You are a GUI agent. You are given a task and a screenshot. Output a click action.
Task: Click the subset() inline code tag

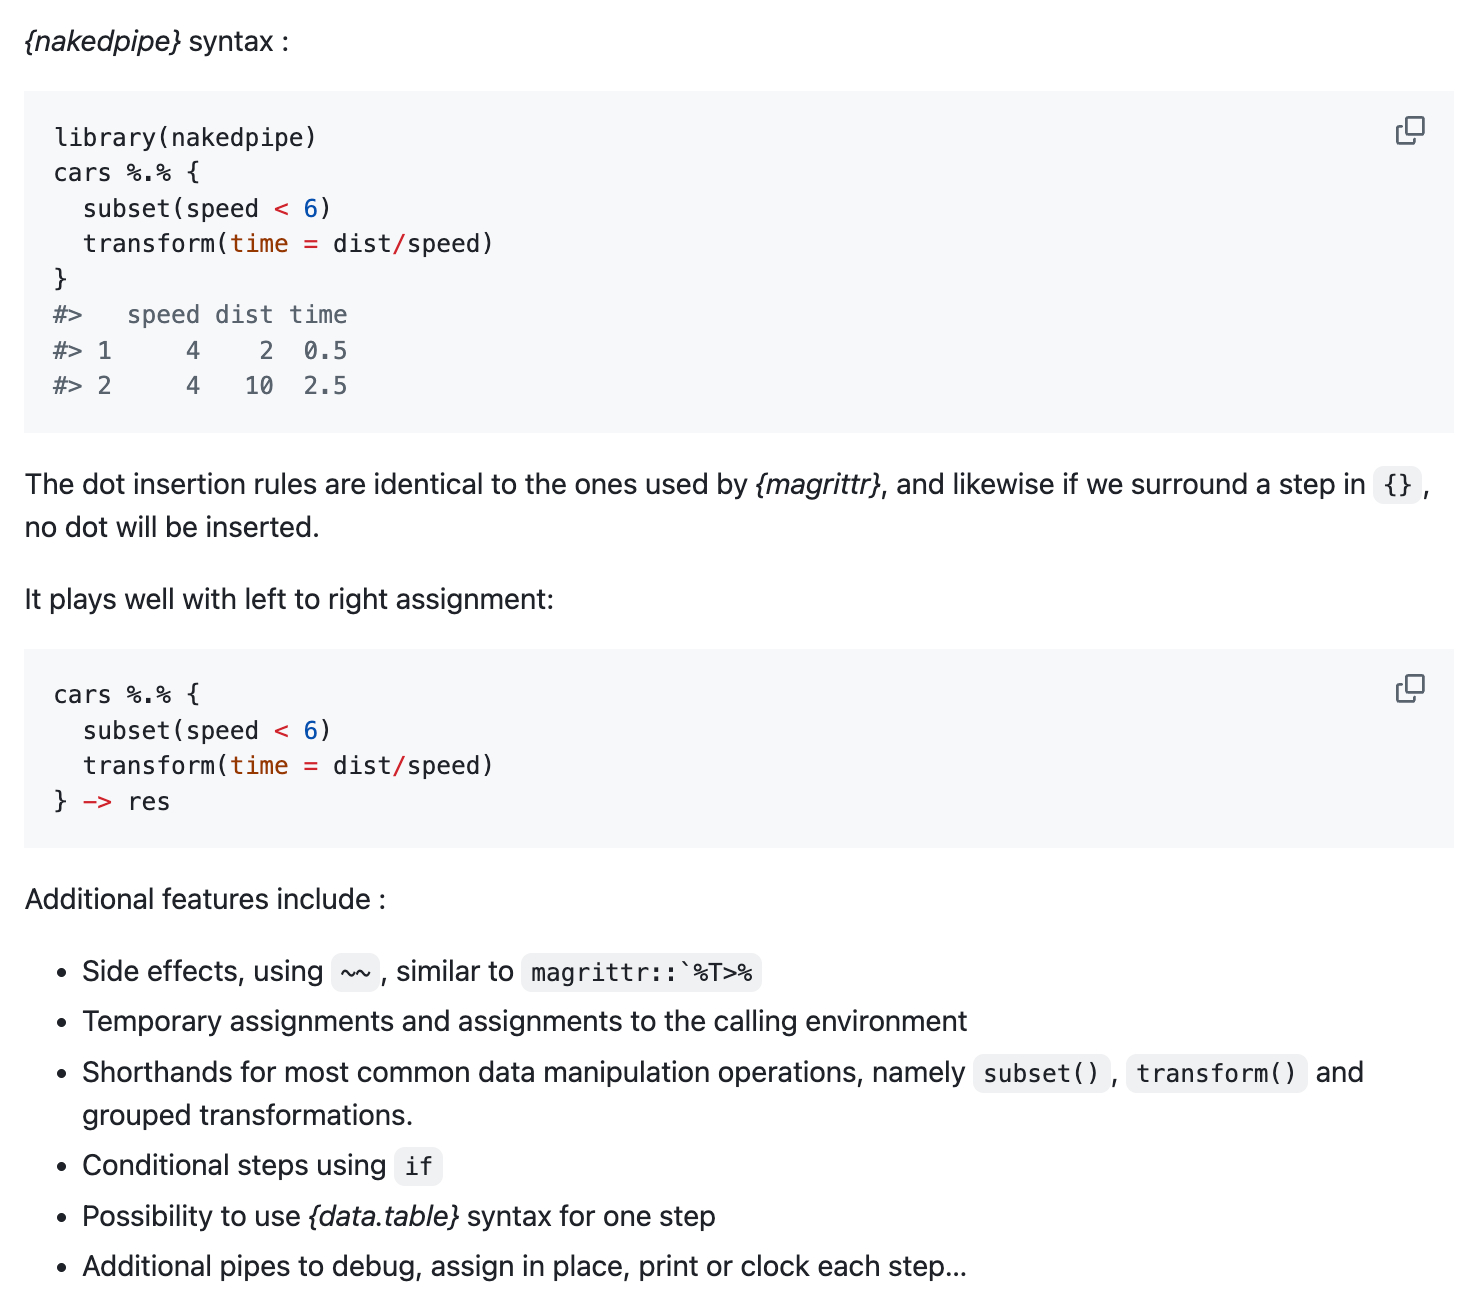1041,1073
